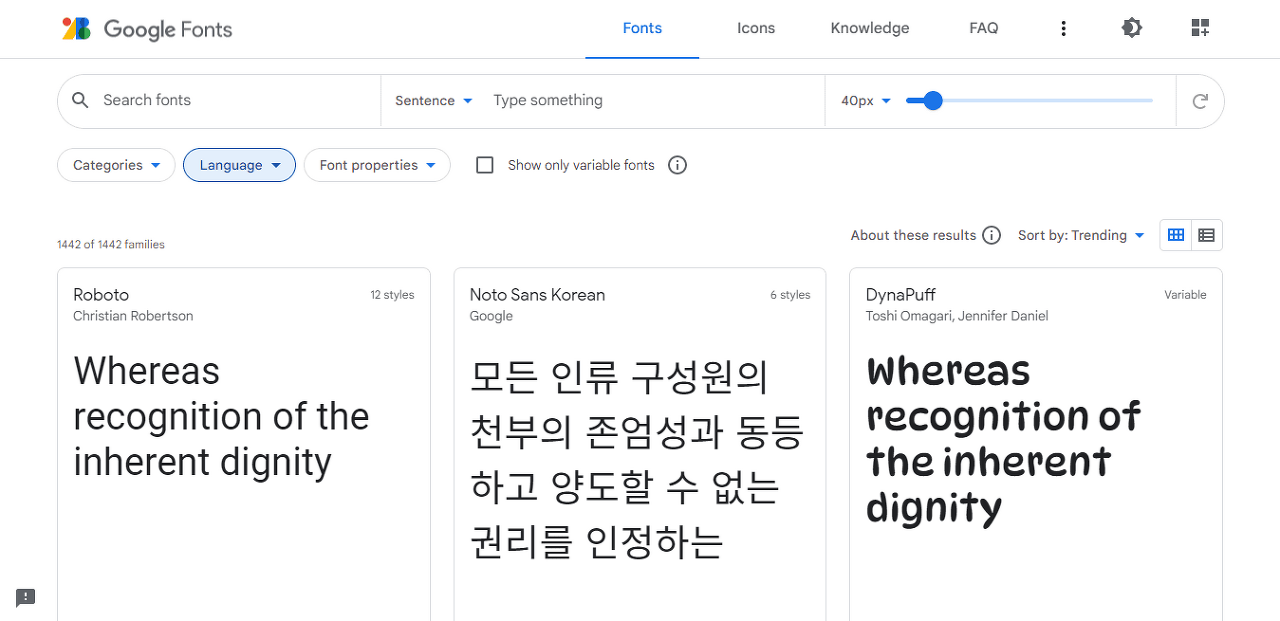Switch to the Icons tab
Viewport: 1280px width, 621px height.
pyautogui.click(x=756, y=28)
